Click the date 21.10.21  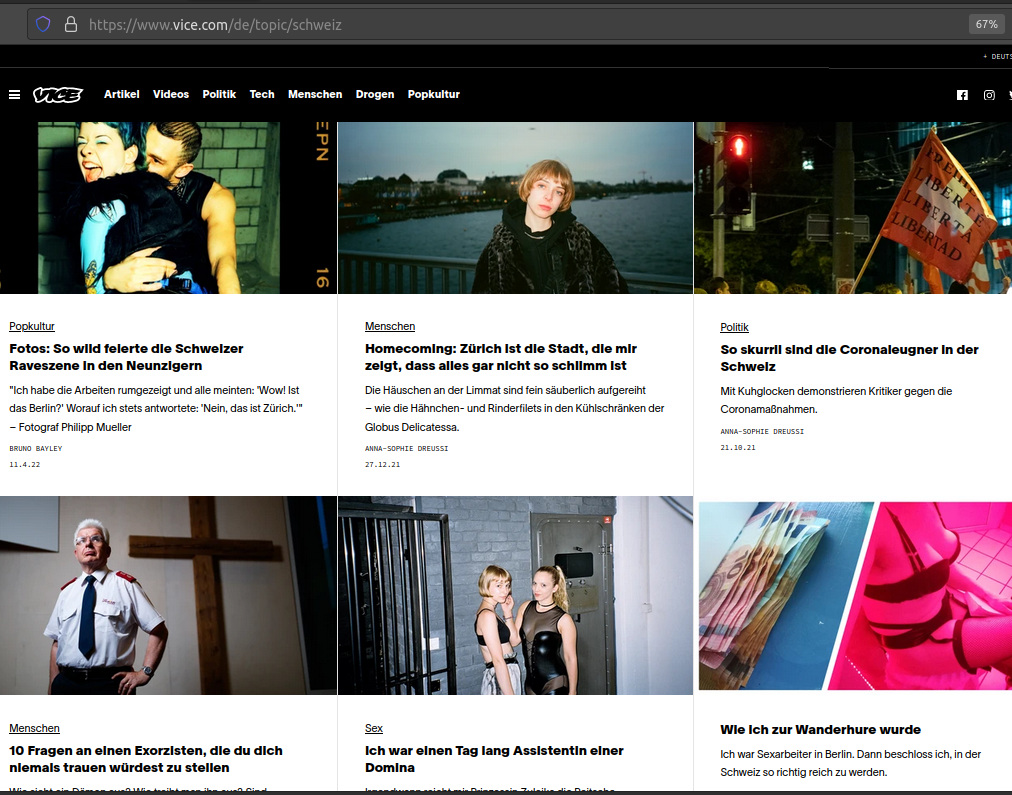click(x=738, y=448)
